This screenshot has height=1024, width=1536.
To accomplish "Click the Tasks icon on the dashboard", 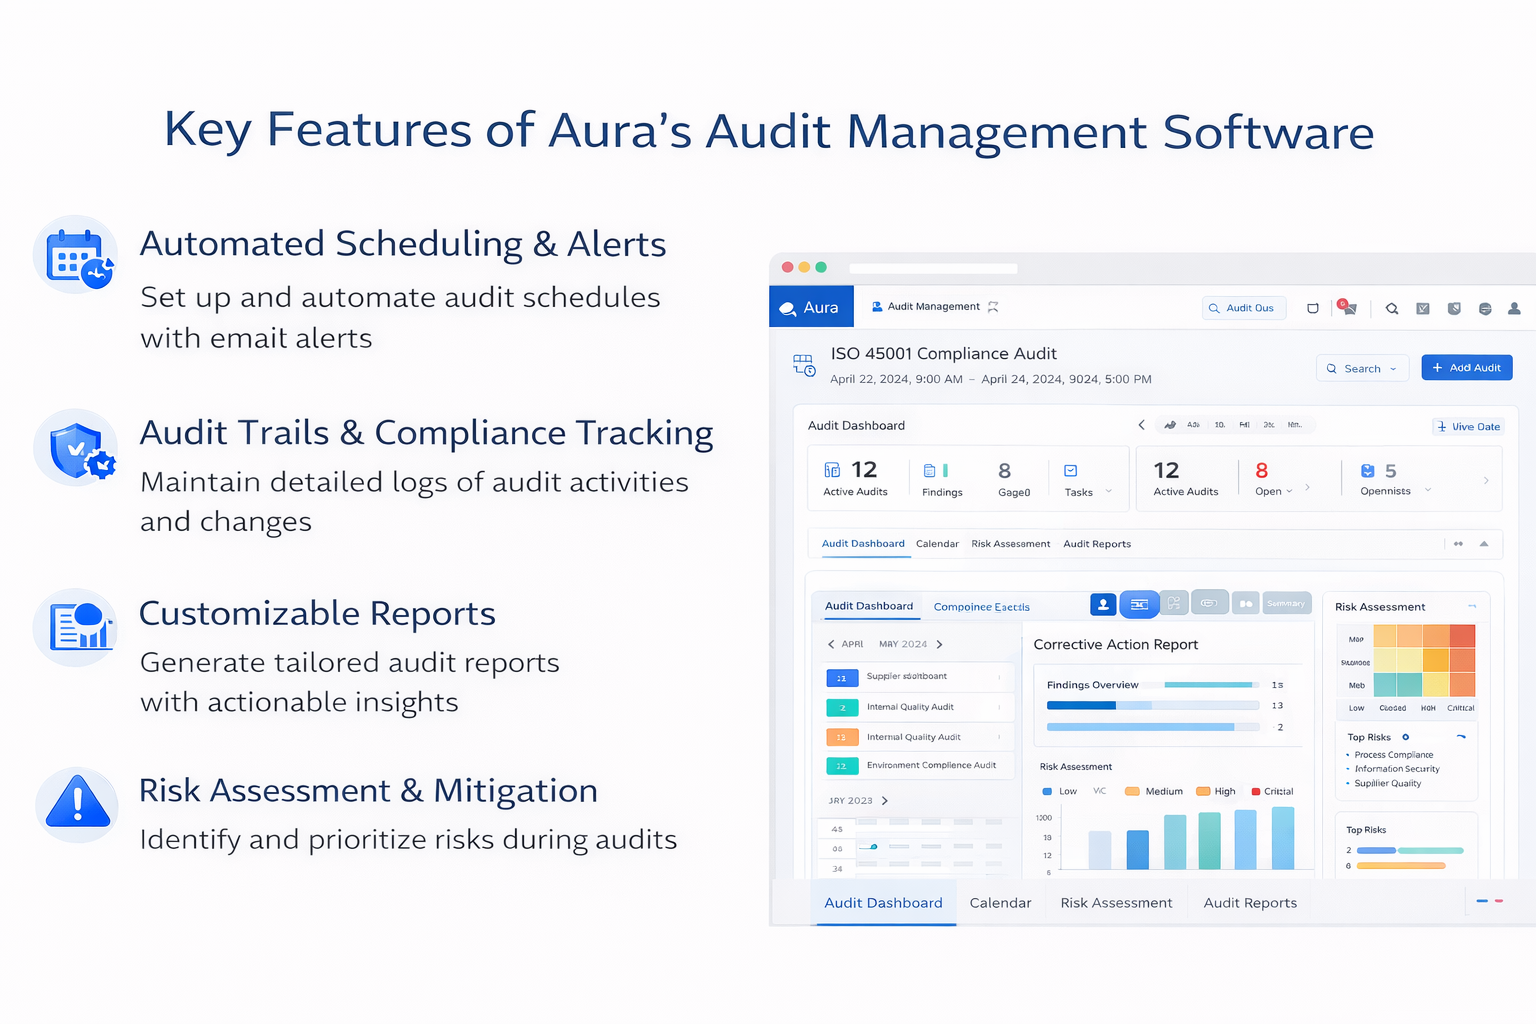I will 1070,468.
